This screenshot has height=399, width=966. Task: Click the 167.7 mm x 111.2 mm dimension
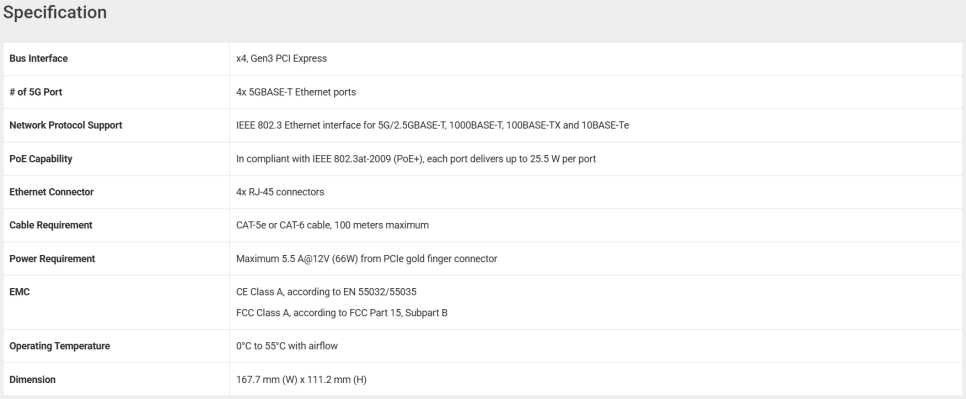(x=301, y=379)
